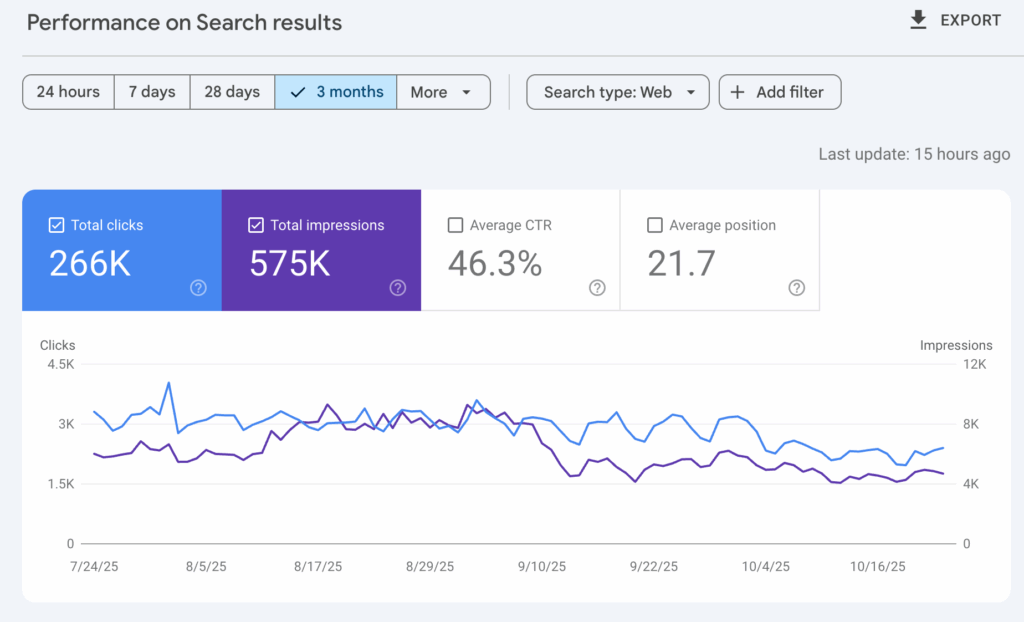
Task: Click the plus icon beside Add filter
Action: [x=738, y=92]
